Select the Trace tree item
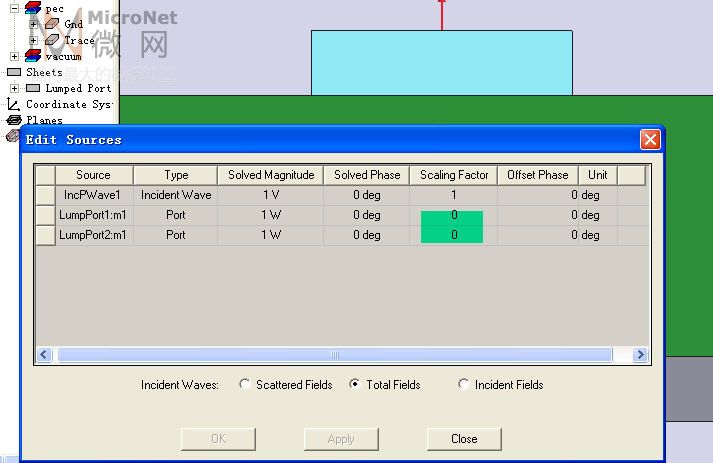This screenshot has height=463, width=713. point(79,40)
